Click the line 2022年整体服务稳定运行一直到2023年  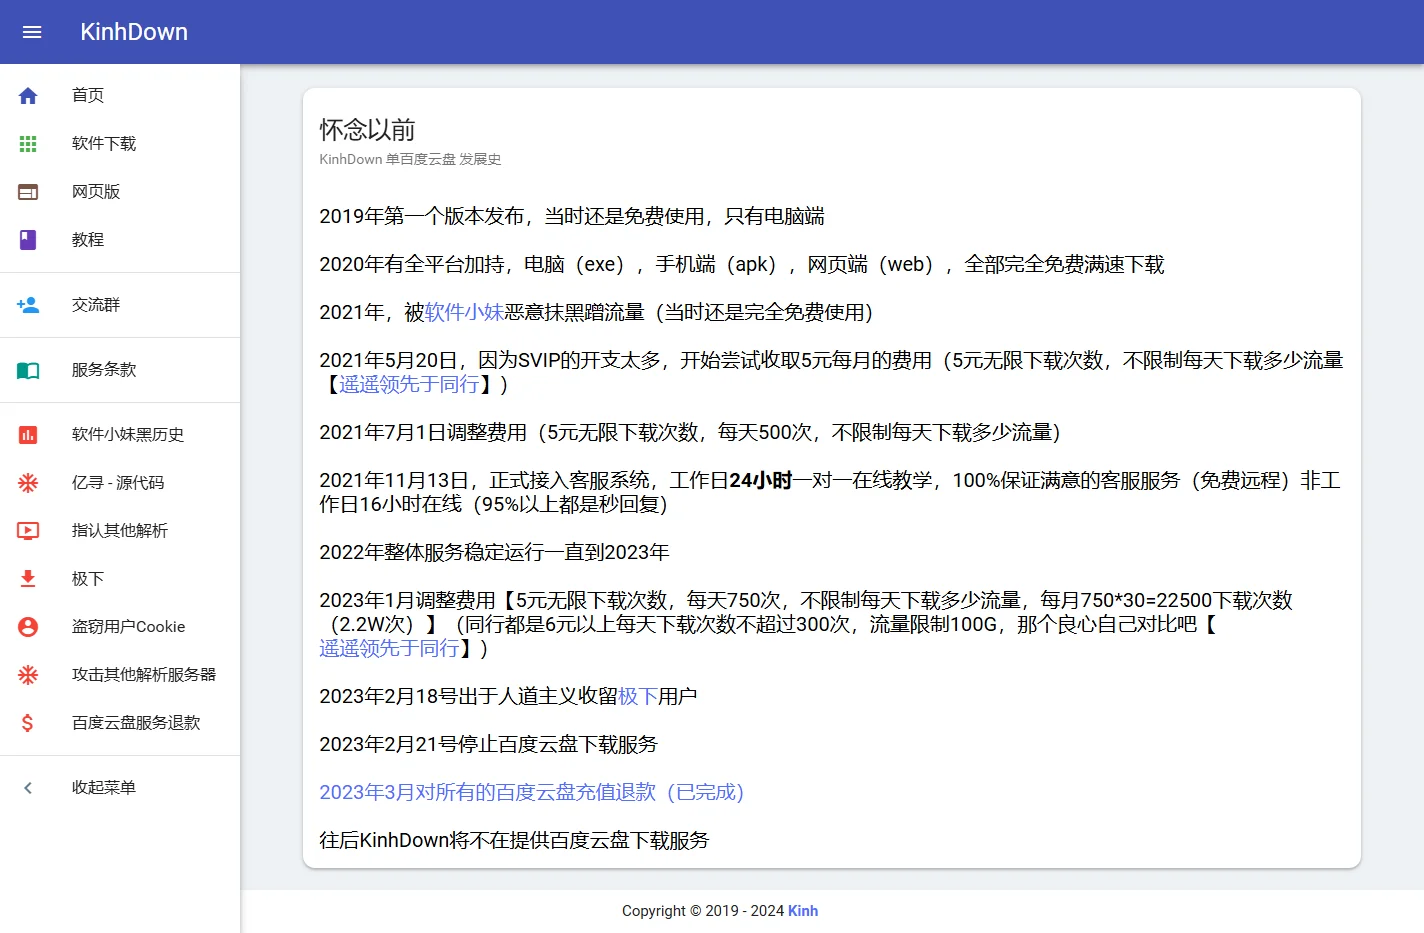(x=494, y=553)
